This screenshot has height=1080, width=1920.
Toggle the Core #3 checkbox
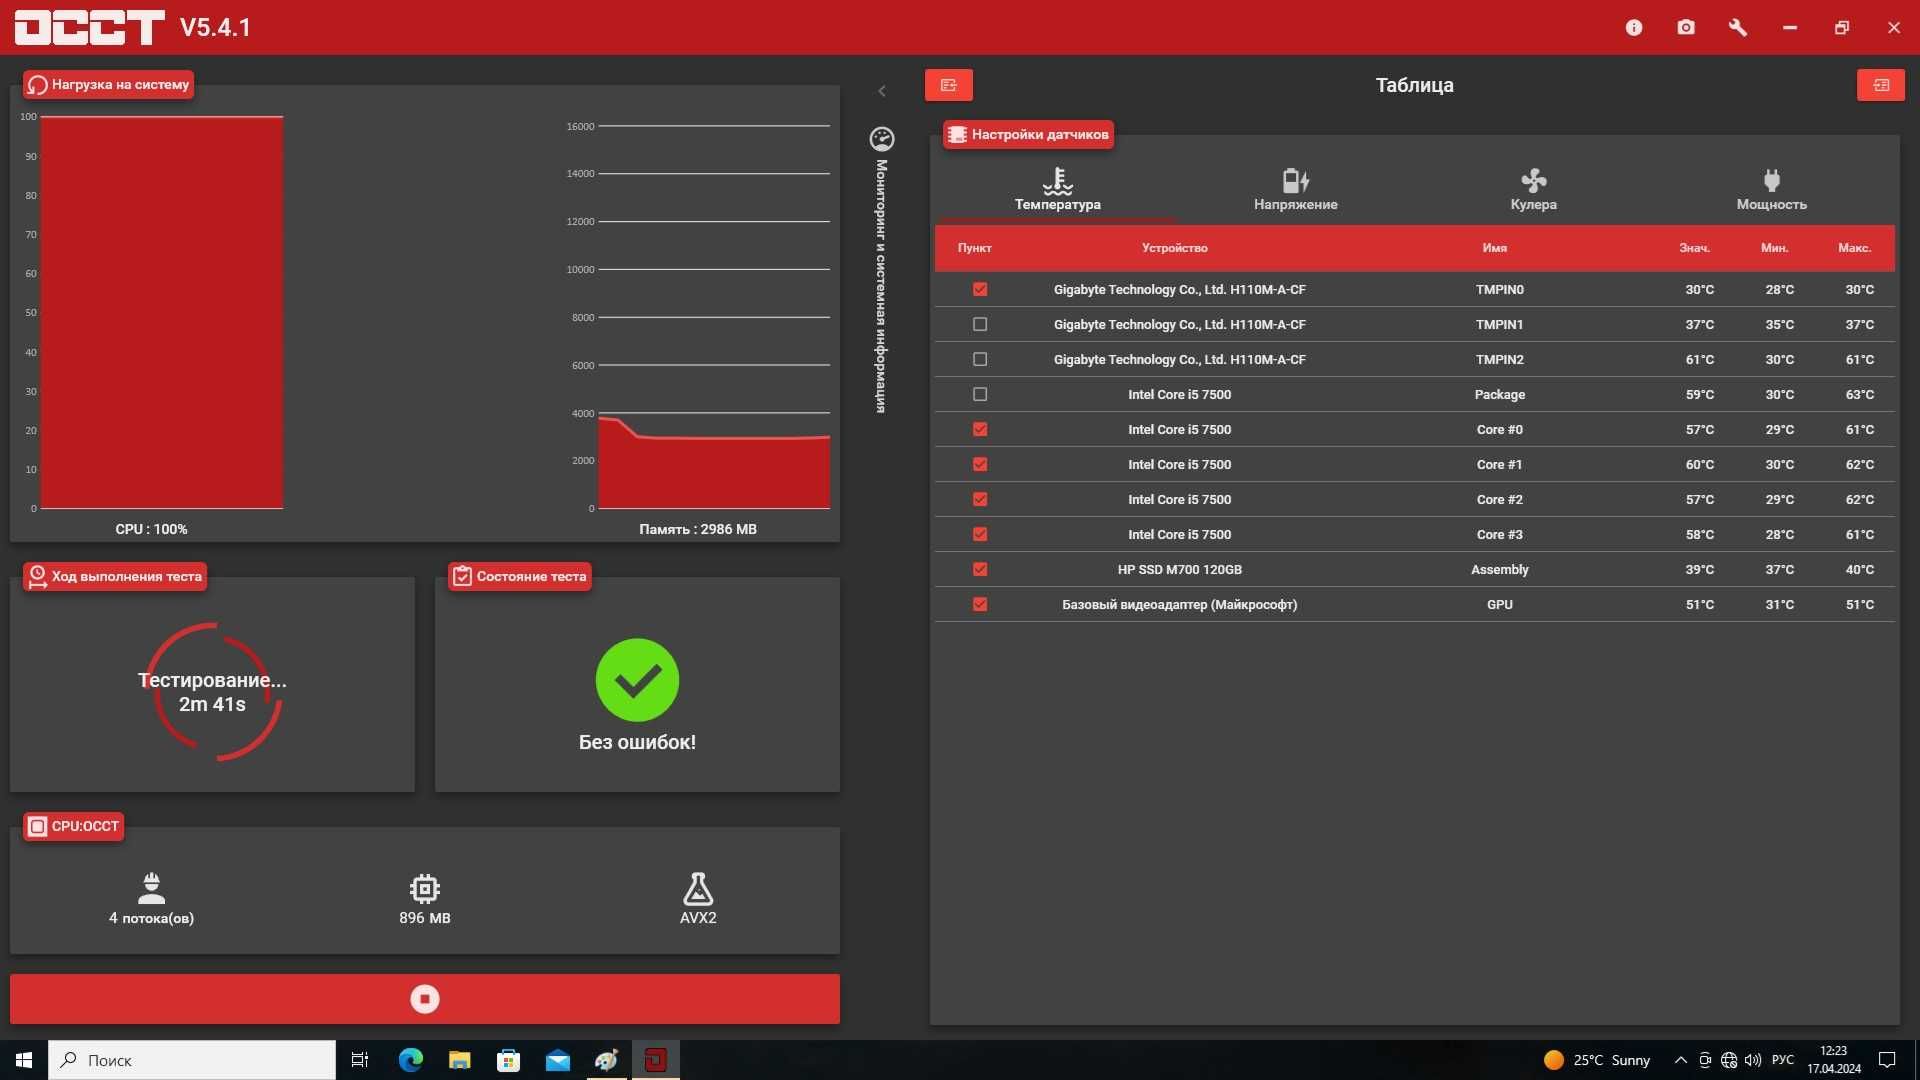(x=980, y=534)
